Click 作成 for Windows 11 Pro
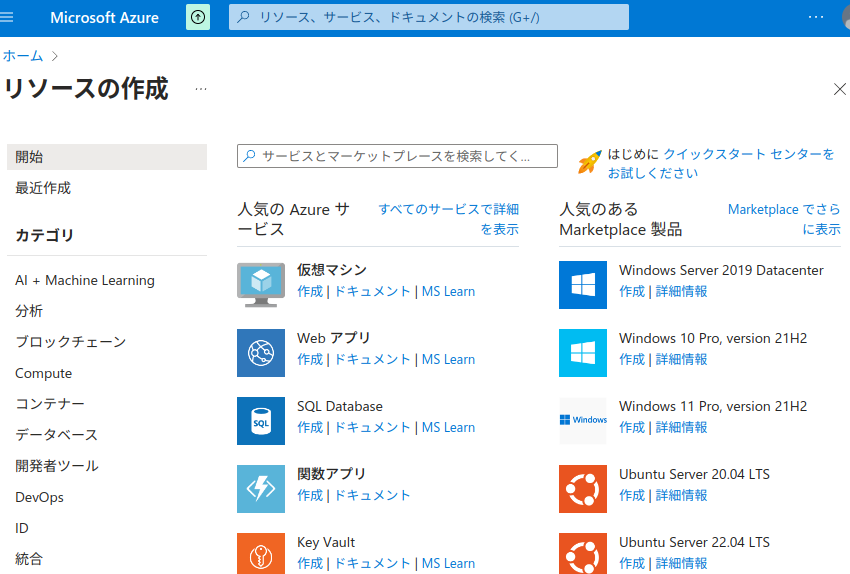850x574 pixels. point(632,428)
